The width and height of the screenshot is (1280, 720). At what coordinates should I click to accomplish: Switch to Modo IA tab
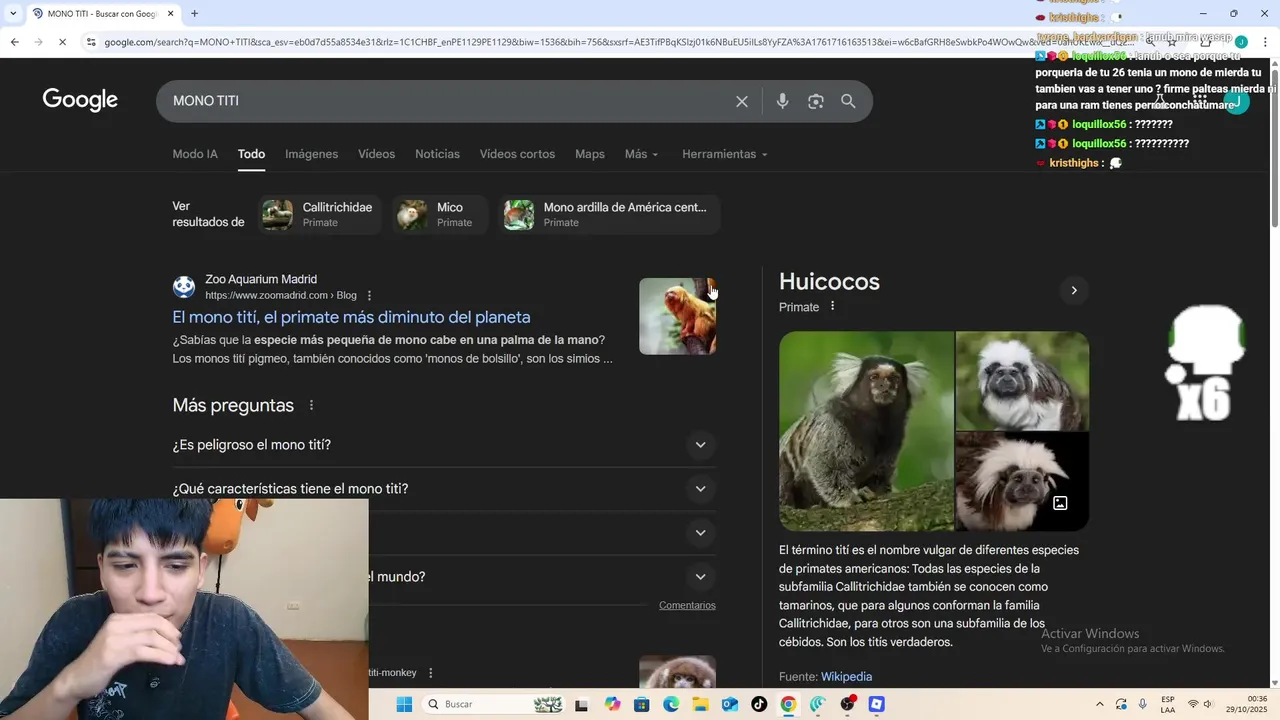click(195, 154)
